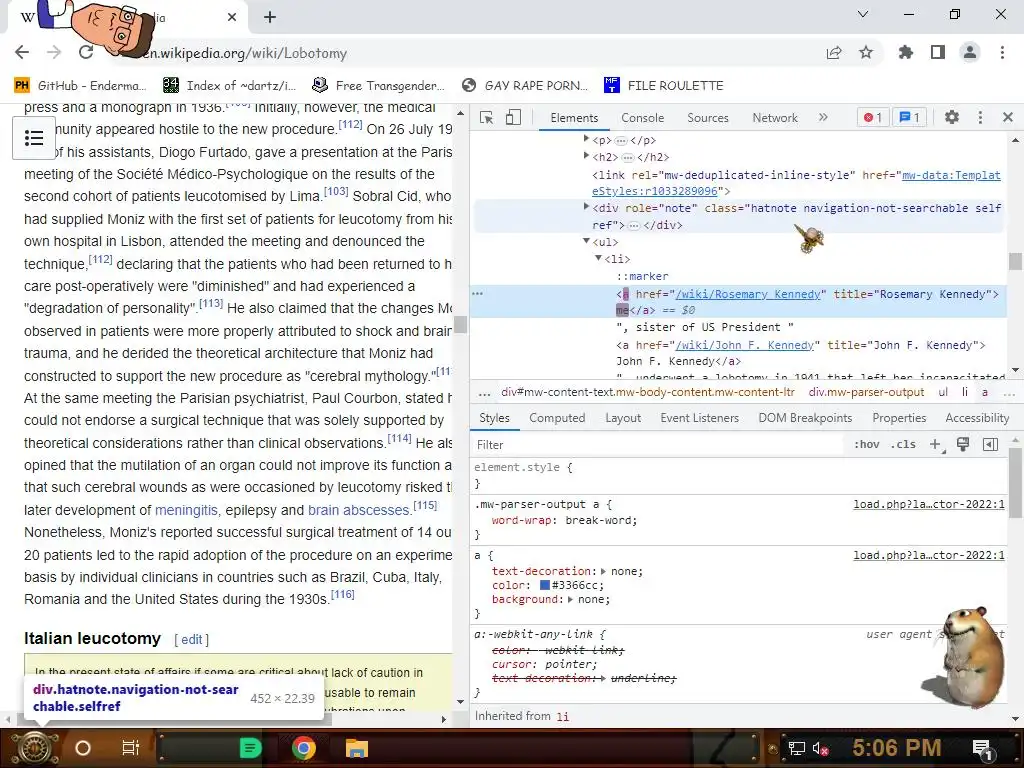This screenshot has width=1024, height=768.
Task: Toggle the :hov element state panel
Action: (x=867, y=445)
